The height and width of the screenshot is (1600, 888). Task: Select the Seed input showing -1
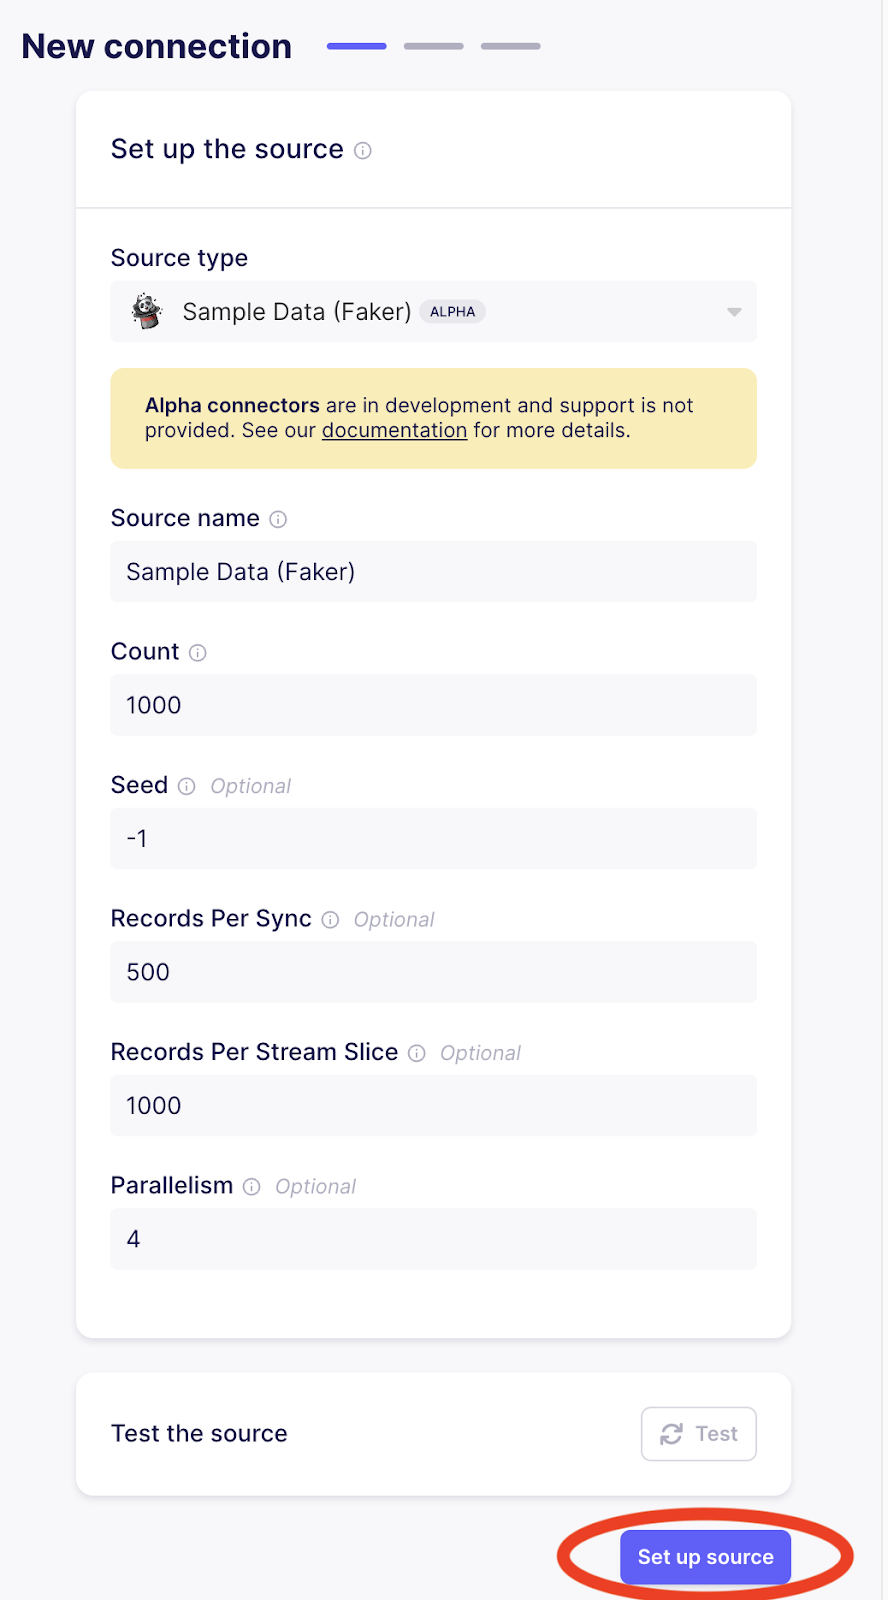point(433,839)
